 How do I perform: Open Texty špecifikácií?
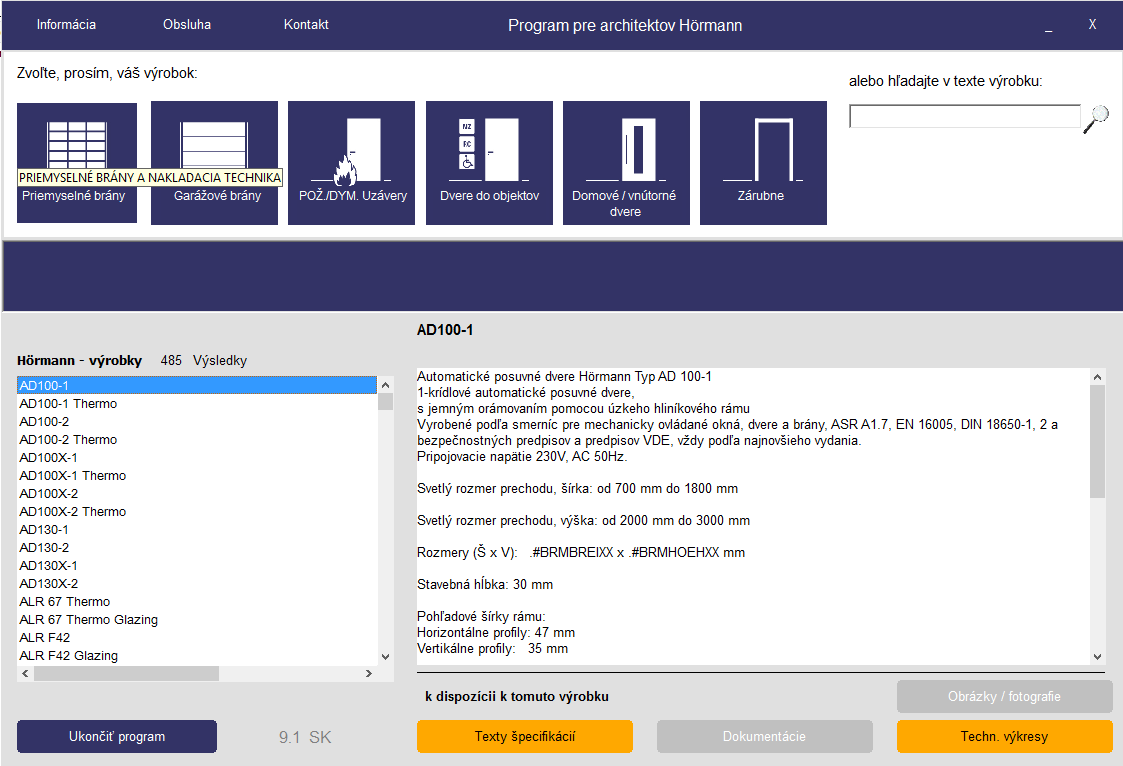524,737
